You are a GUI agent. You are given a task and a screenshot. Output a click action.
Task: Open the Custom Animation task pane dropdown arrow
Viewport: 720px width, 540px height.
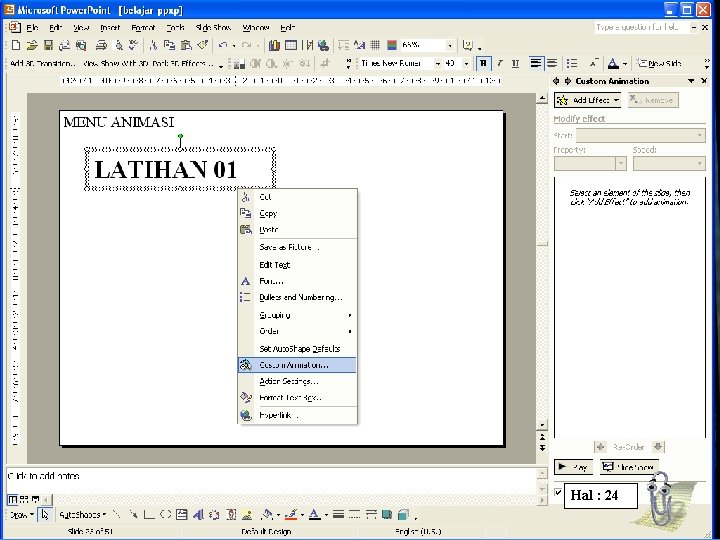click(x=691, y=81)
